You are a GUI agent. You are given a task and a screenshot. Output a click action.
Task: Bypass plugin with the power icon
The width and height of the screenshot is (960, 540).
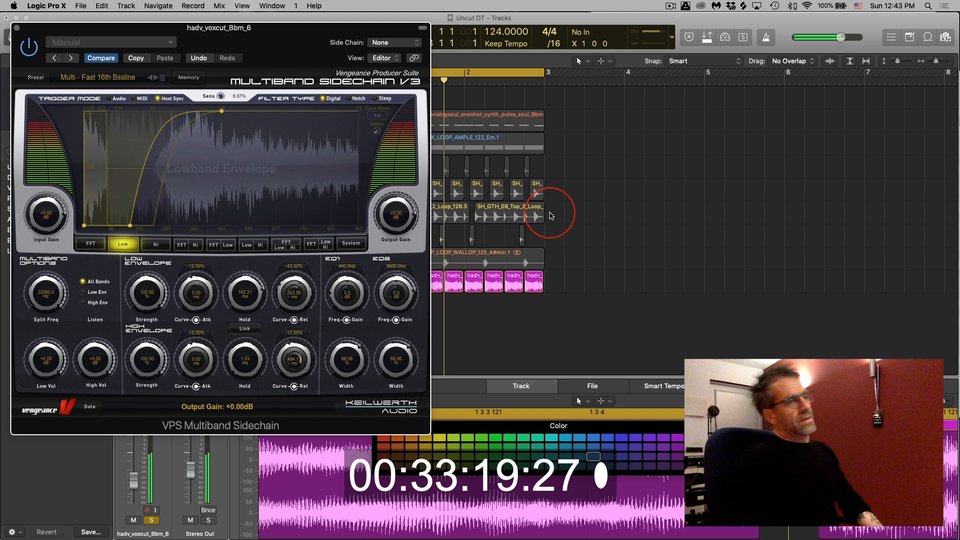pyautogui.click(x=29, y=47)
